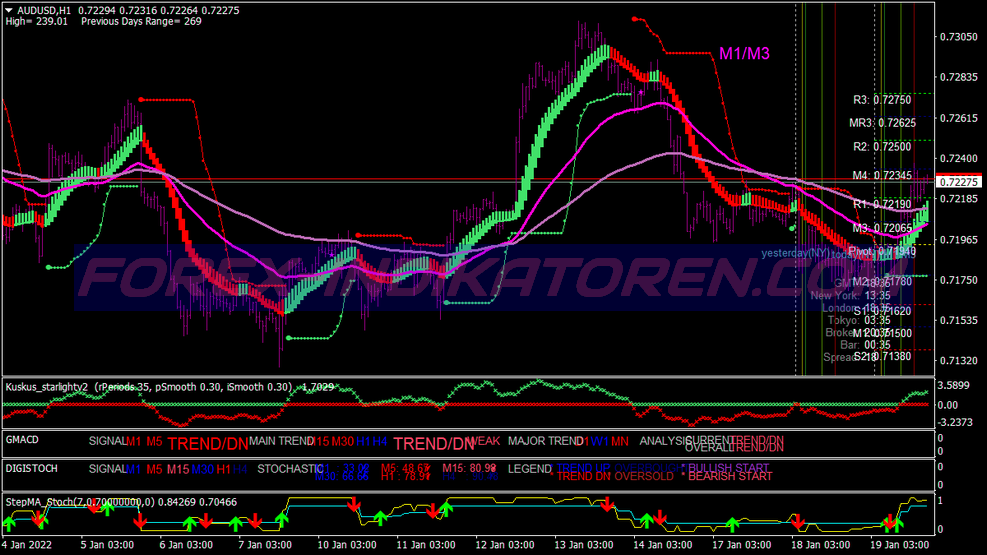
Task: Select the MR3: 0.72625 pivot label
Action: (x=880, y=123)
